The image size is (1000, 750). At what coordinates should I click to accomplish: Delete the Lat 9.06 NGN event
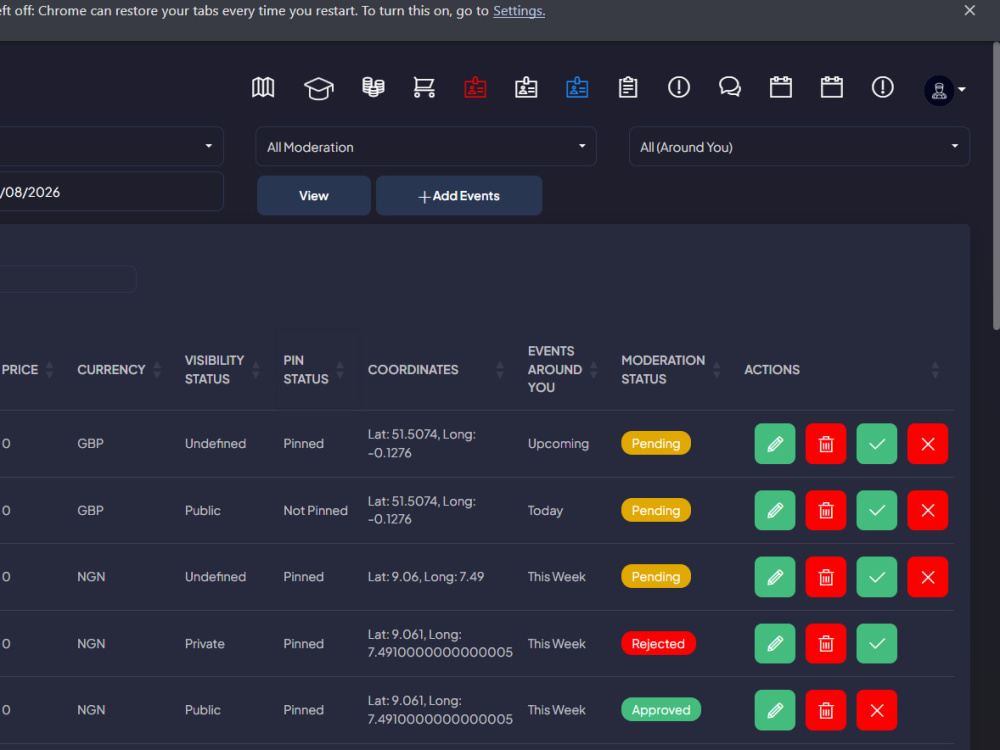point(826,577)
